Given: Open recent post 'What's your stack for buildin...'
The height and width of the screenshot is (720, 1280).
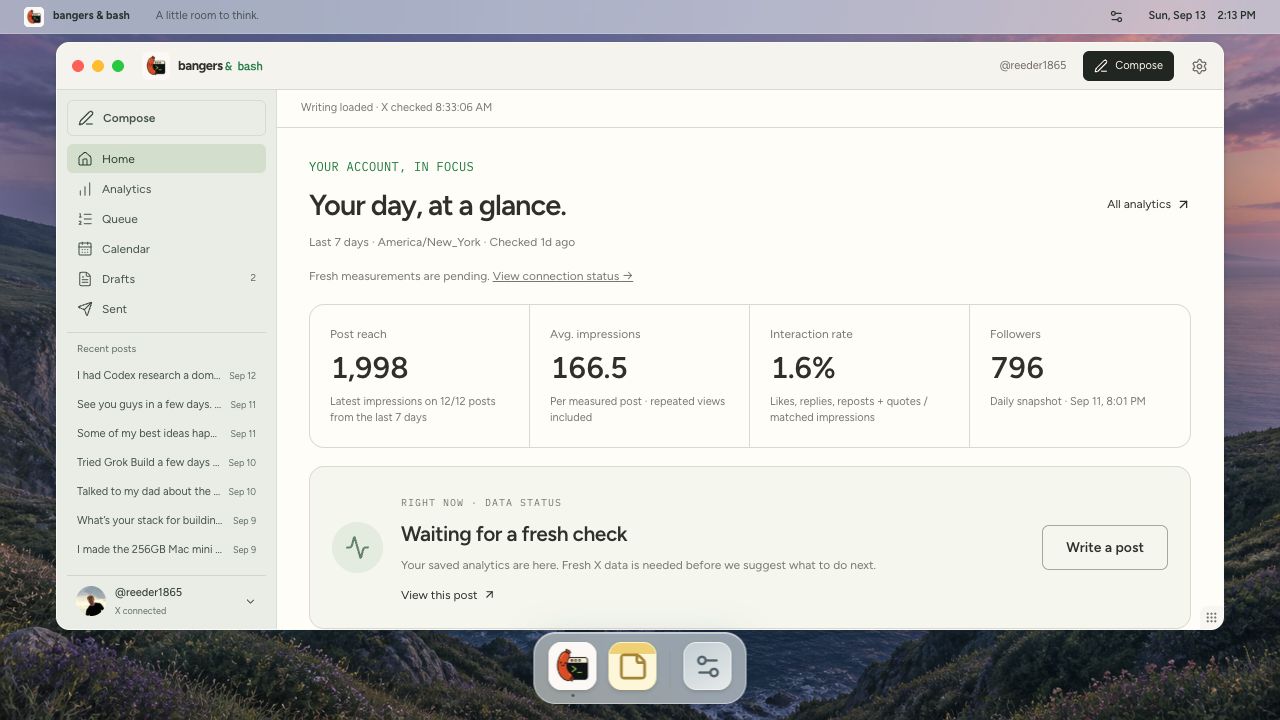Looking at the screenshot, I should tap(166, 521).
